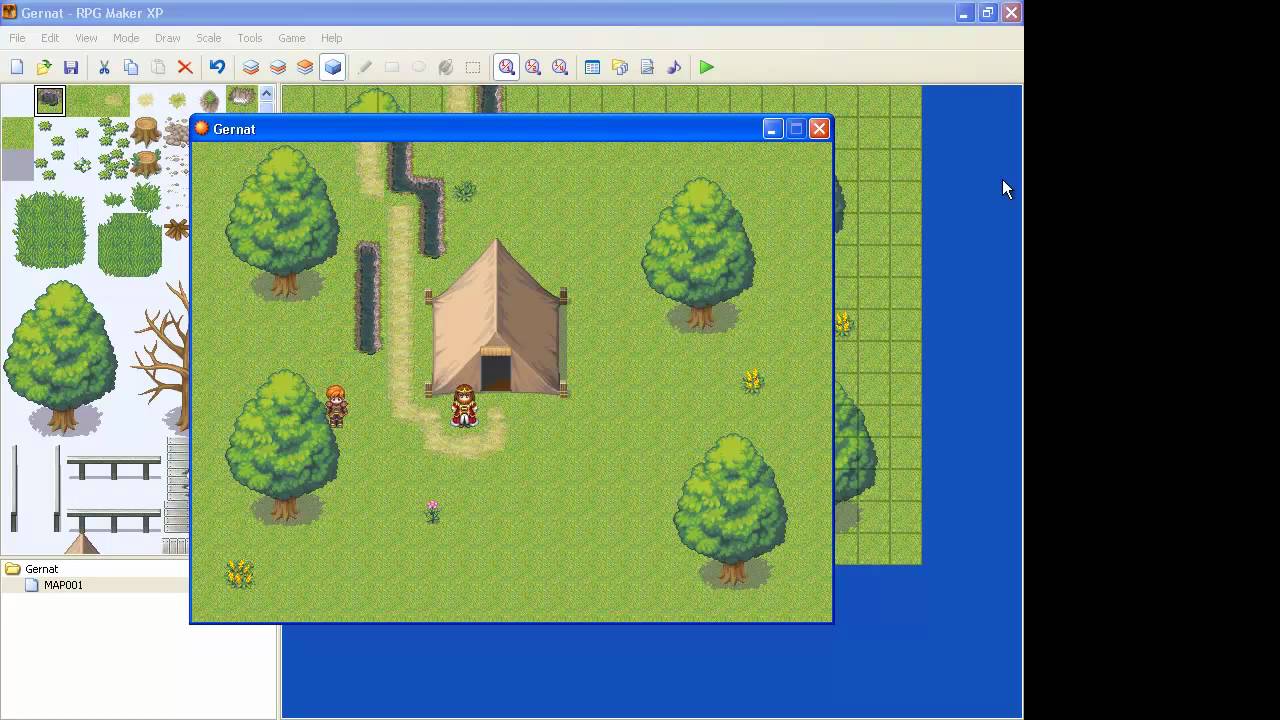Minimize the RPG Maker XP main window
The height and width of the screenshot is (720, 1280).
point(964,13)
